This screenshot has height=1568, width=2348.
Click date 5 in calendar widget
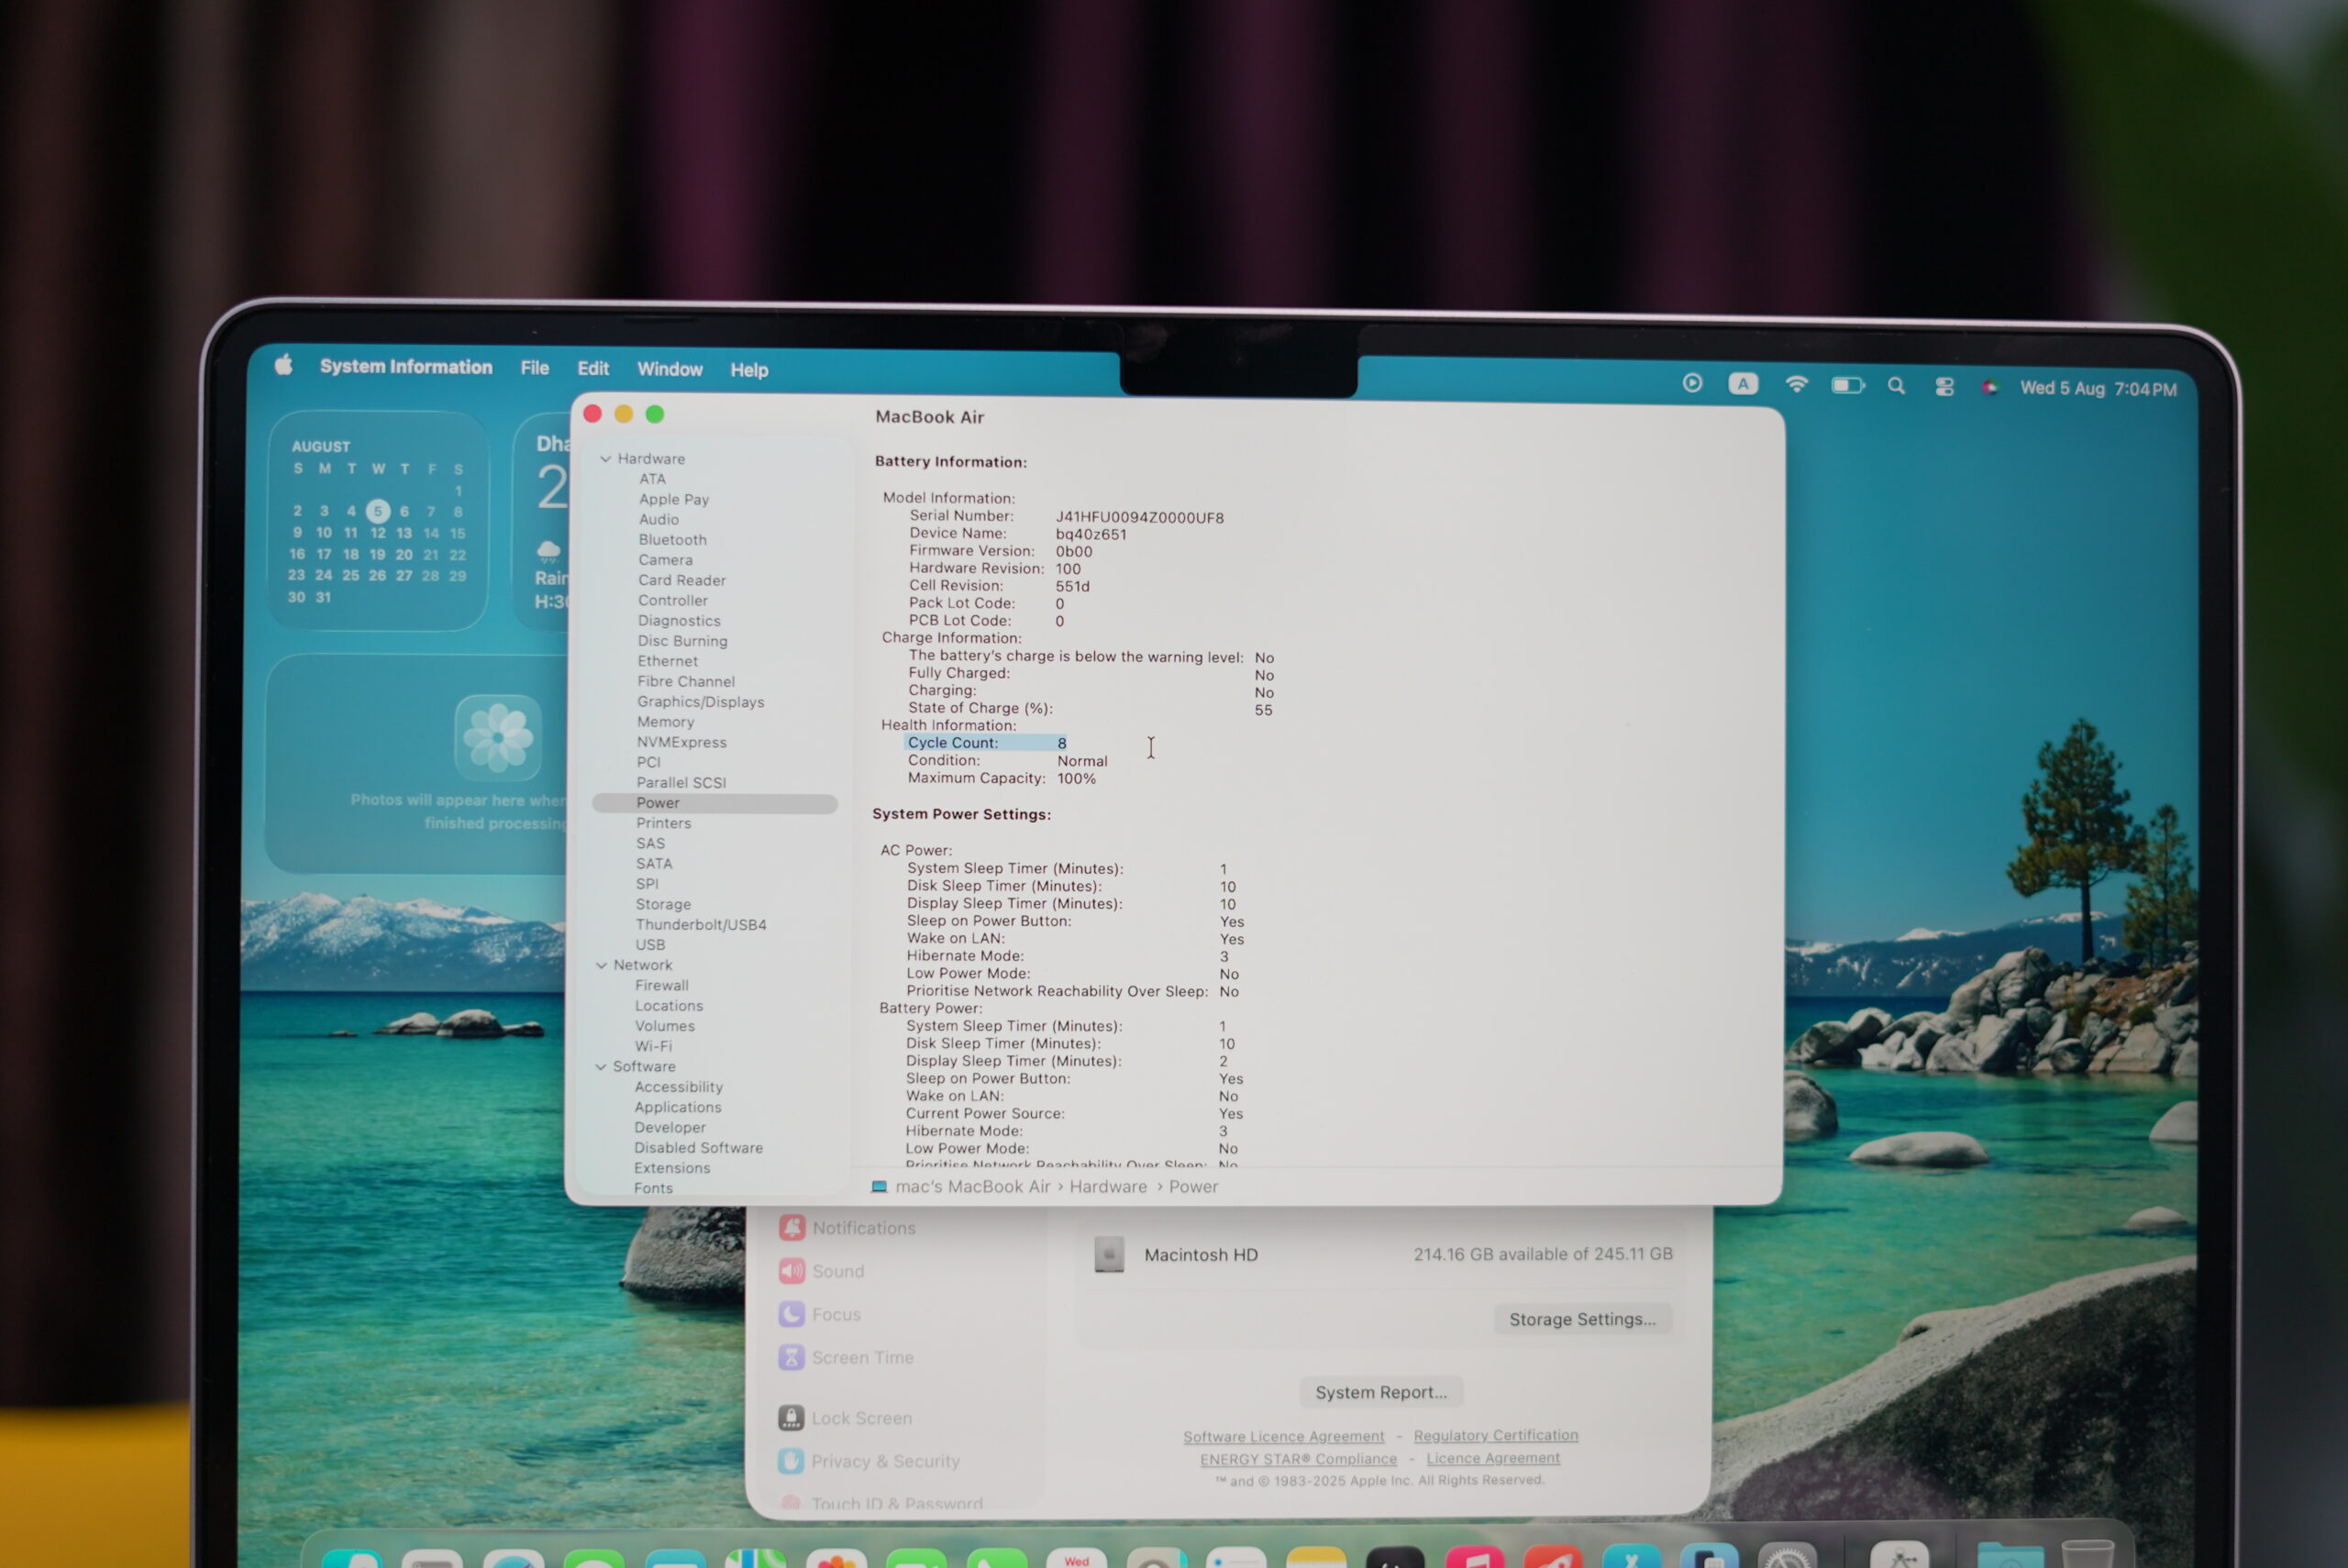[377, 511]
